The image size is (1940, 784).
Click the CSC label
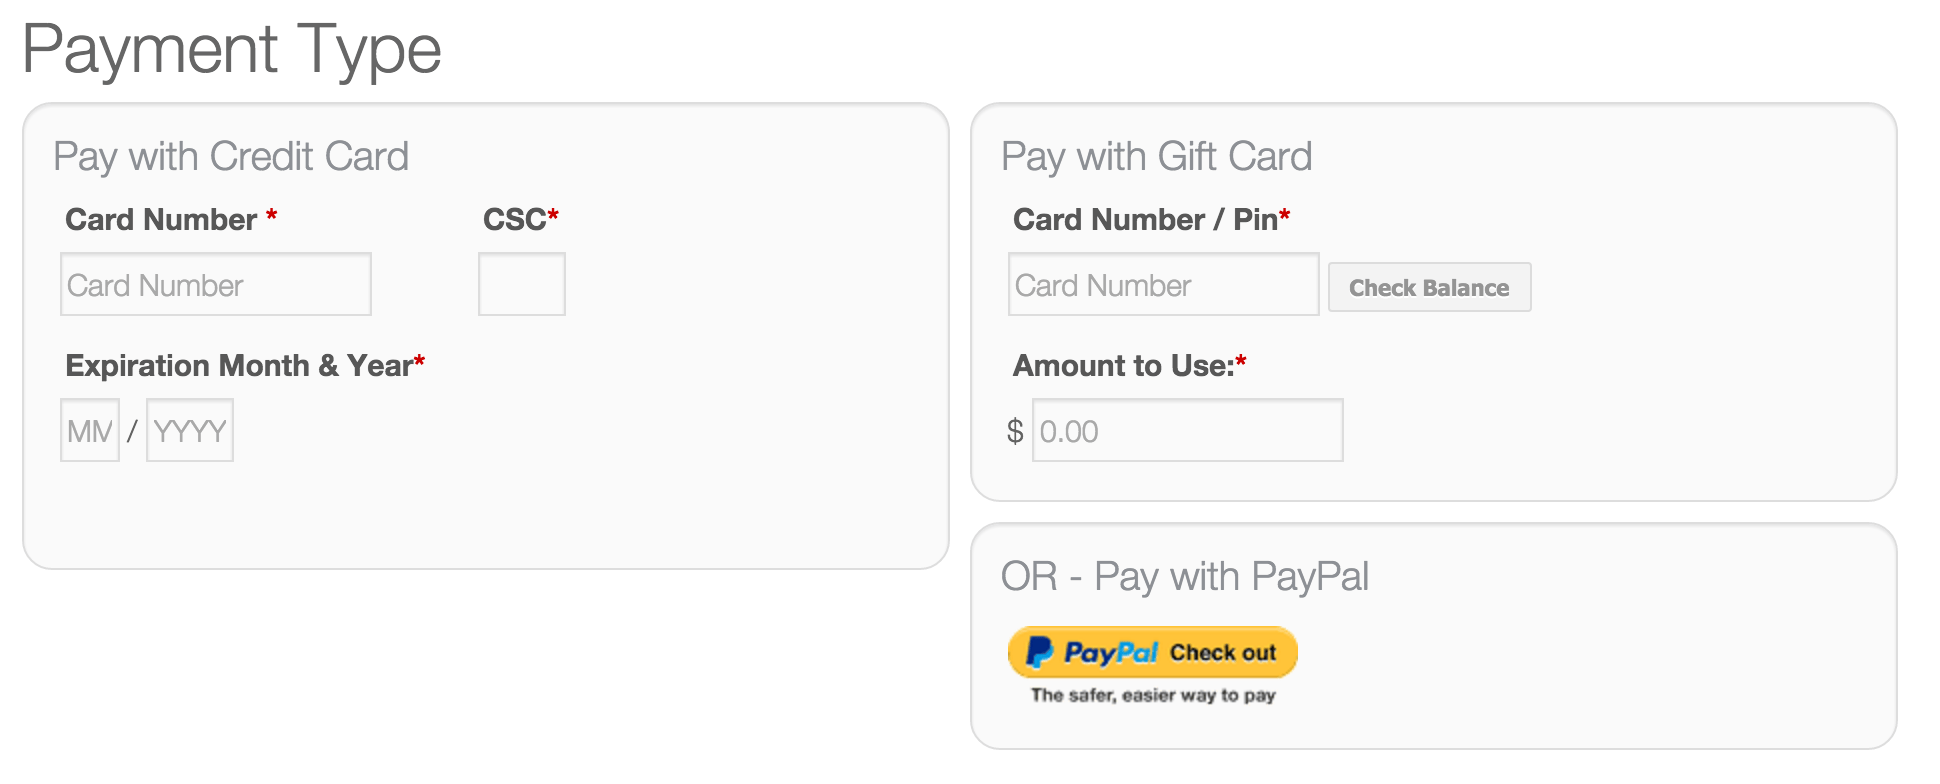[x=515, y=220]
